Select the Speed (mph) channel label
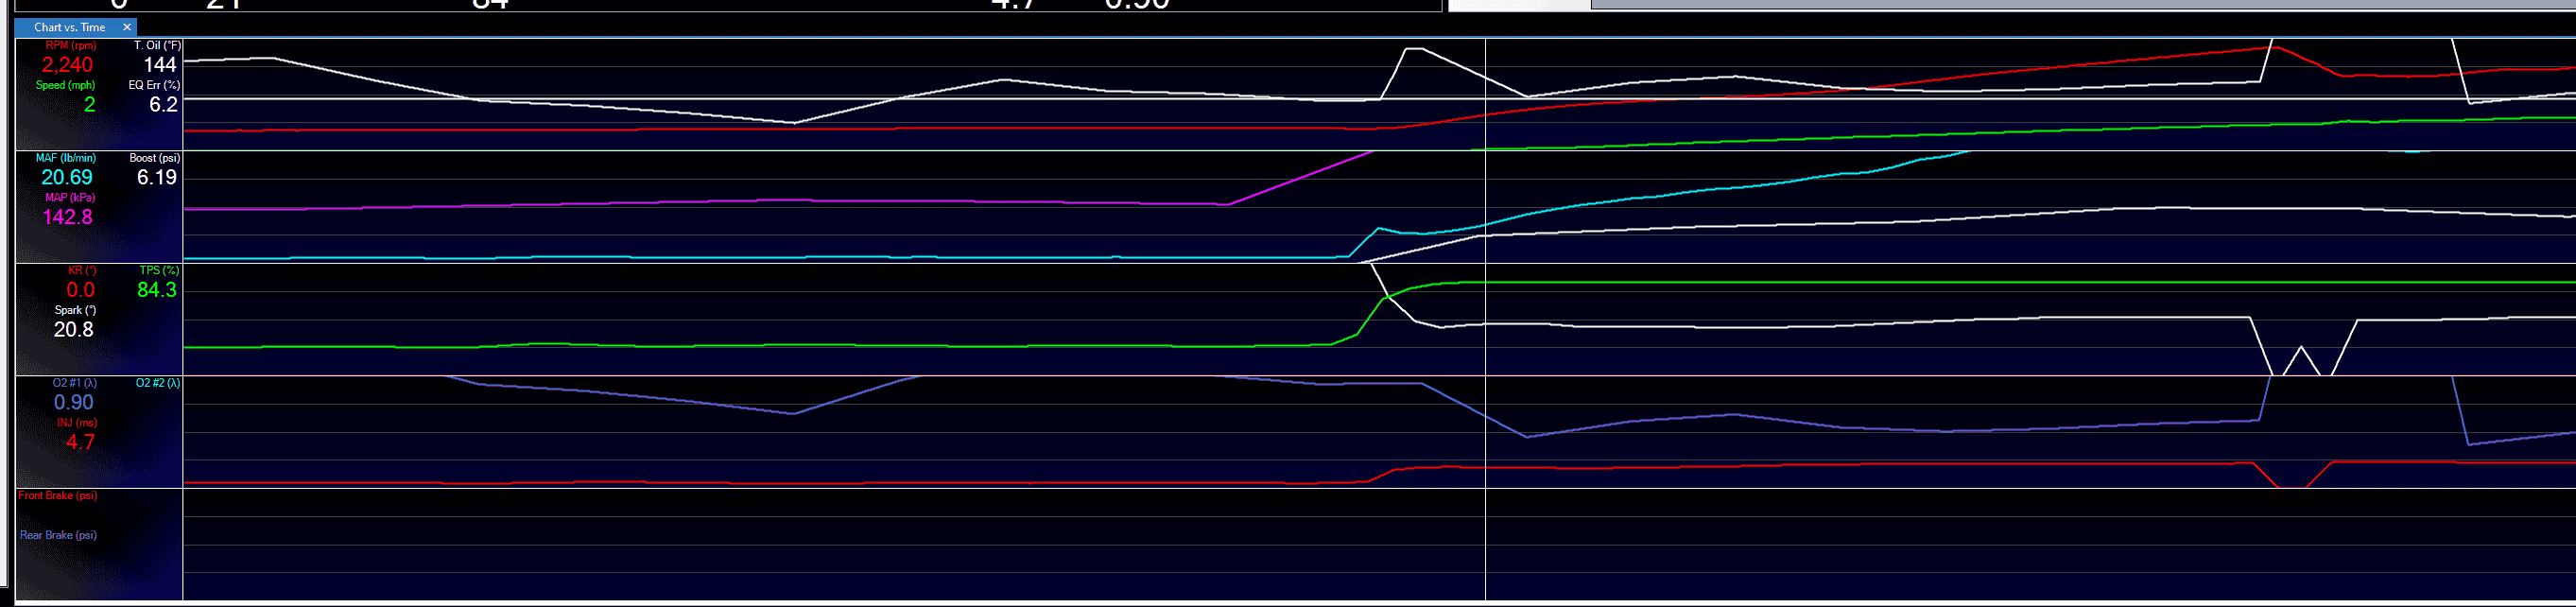This screenshot has width=2576, height=607. [66, 85]
